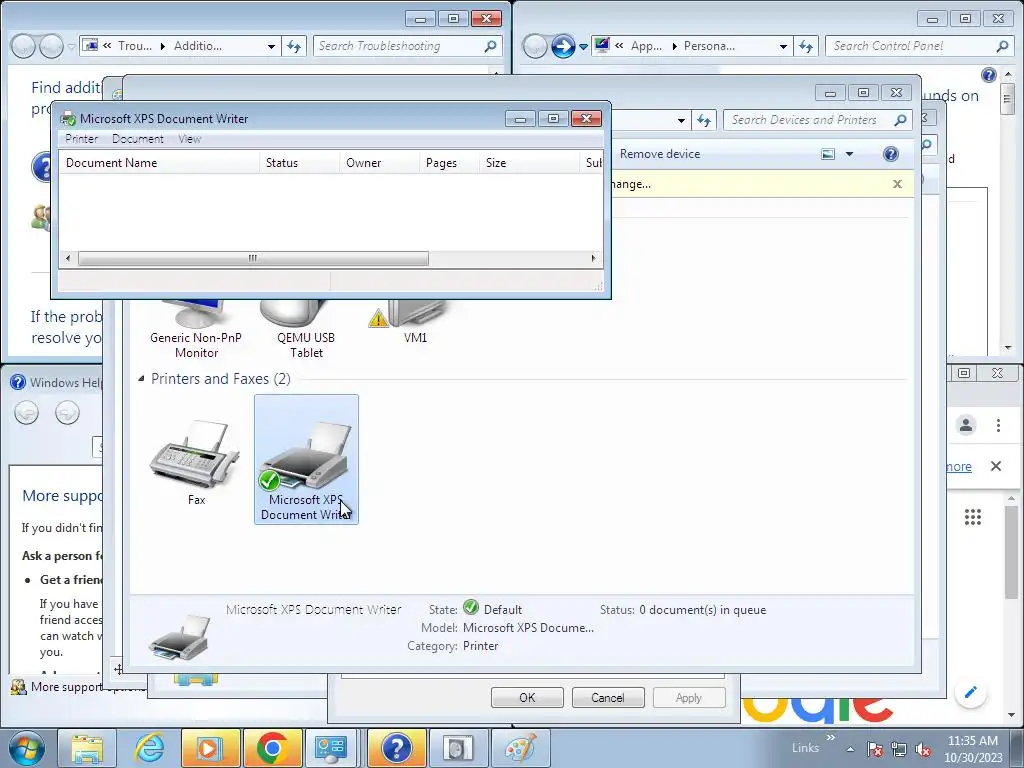Open the Devices and Printers address history dropdown
Viewport: 1024px width, 768px height.
click(681, 120)
